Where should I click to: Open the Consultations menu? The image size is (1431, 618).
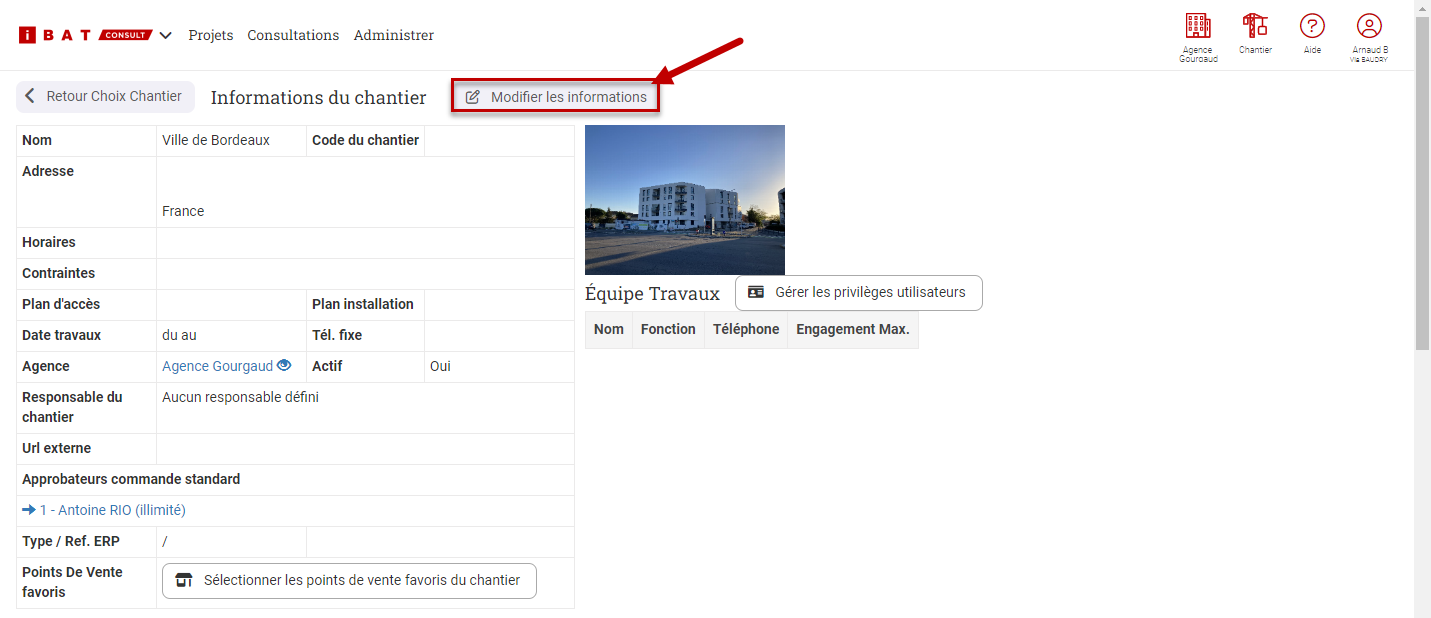[x=293, y=35]
